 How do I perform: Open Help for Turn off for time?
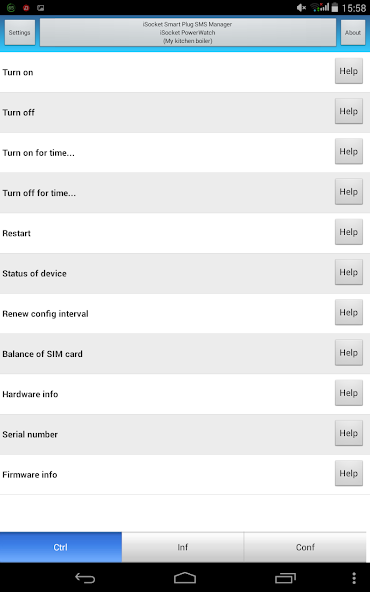coord(348,192)
